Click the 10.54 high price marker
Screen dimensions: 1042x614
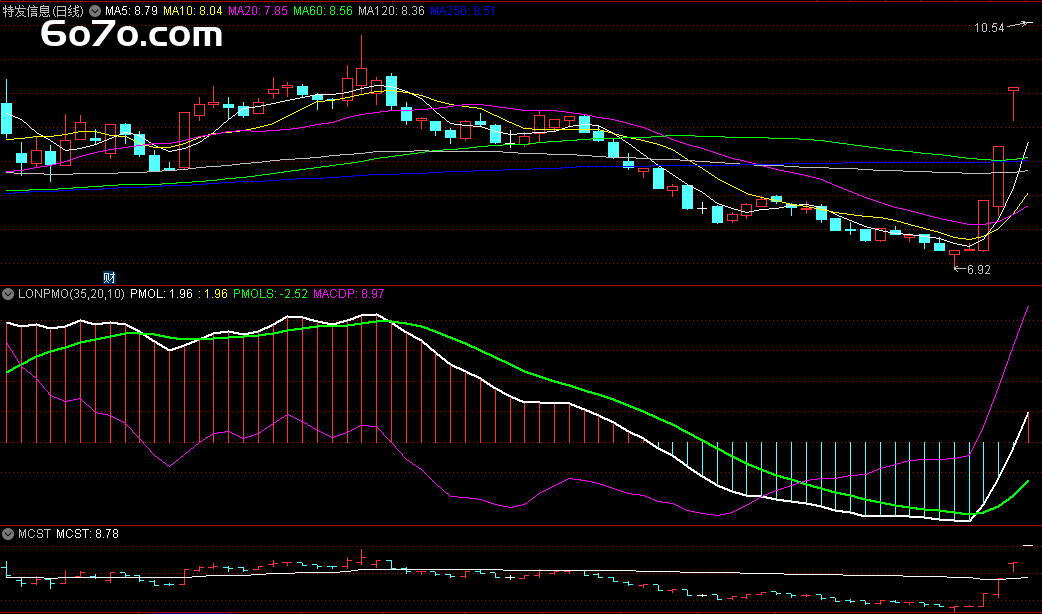pyautogui.click(x=989, y=28)
